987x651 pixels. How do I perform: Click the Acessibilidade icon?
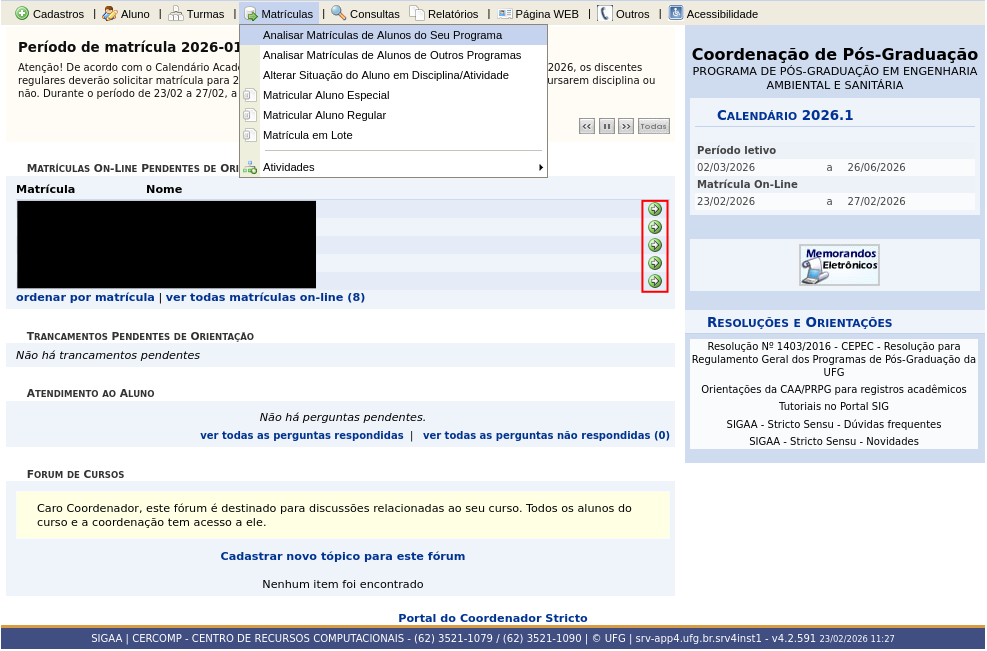(x=674, y=13)
